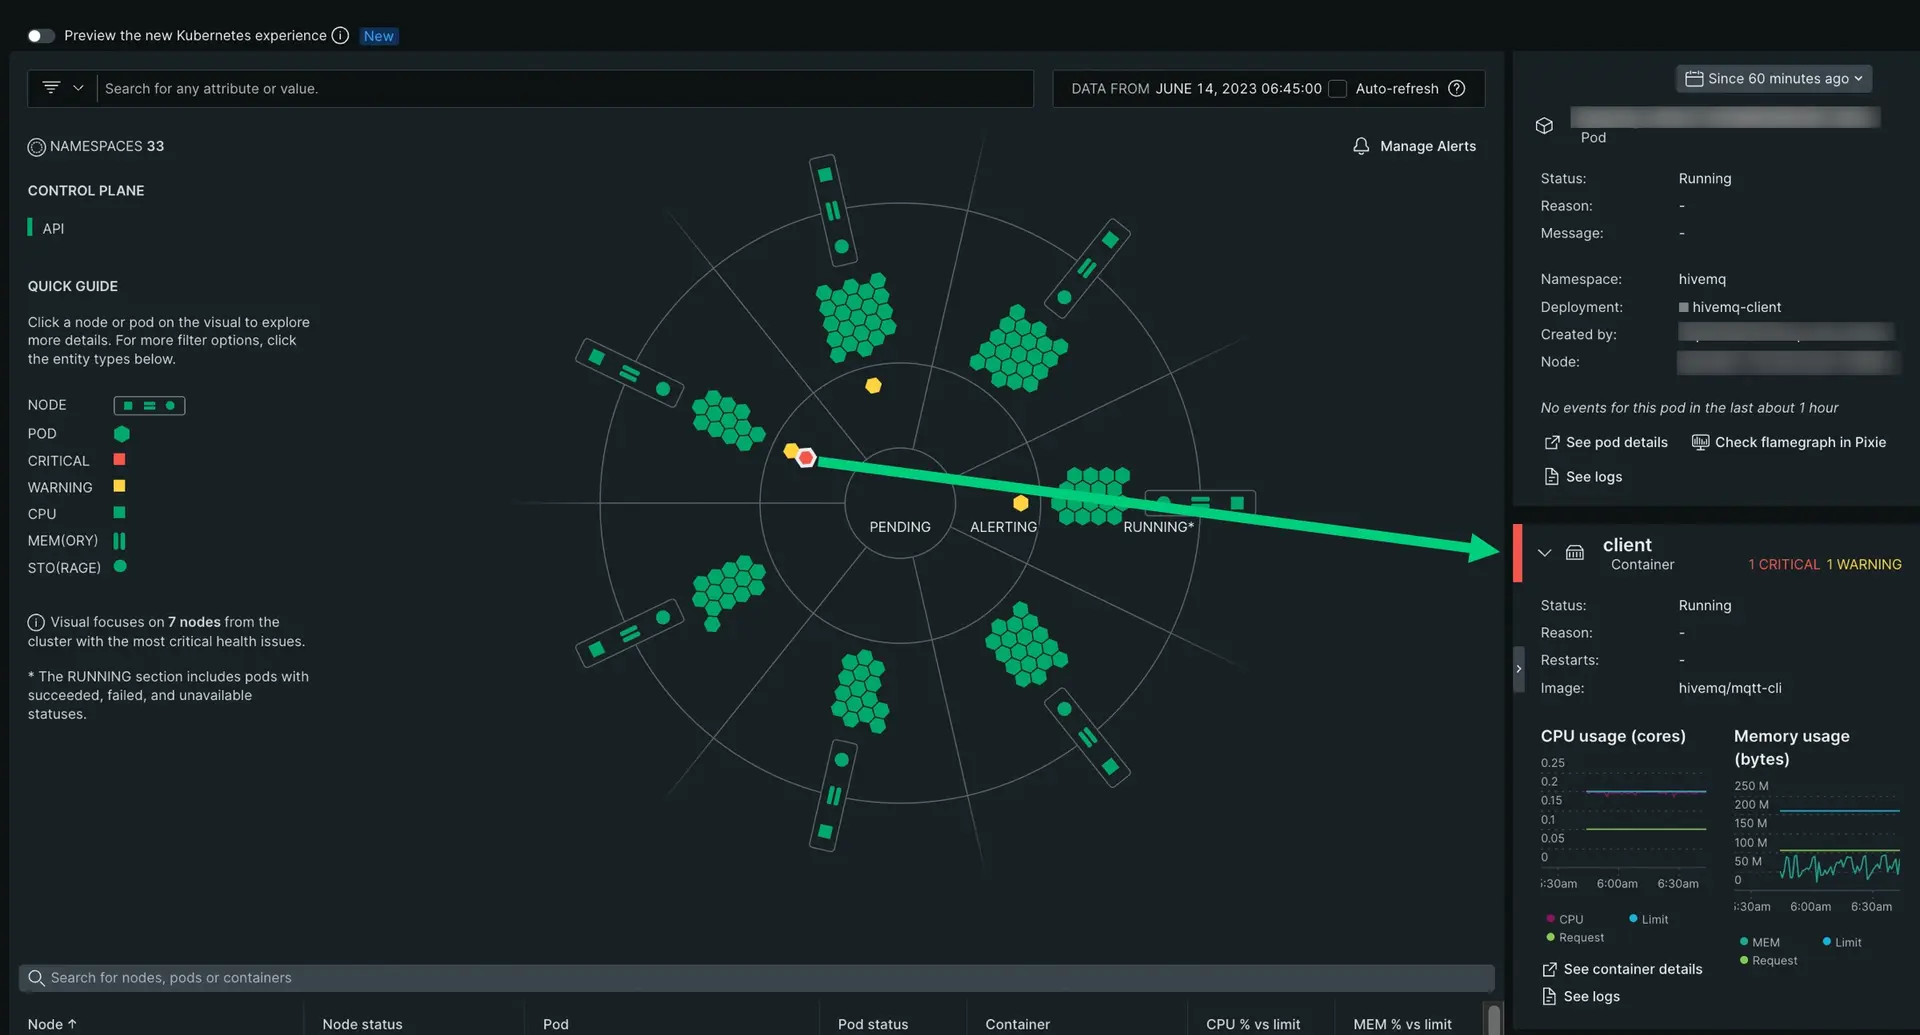The height and width of the screenshot is (1035, 1920).
Task: Click the Pod status column header
Action: coord(872,1024)
